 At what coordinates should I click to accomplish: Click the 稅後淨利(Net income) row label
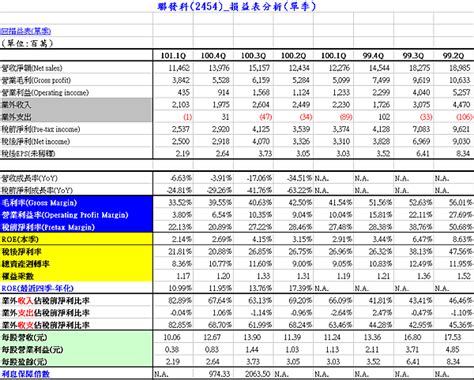click(x=36, y=141)
